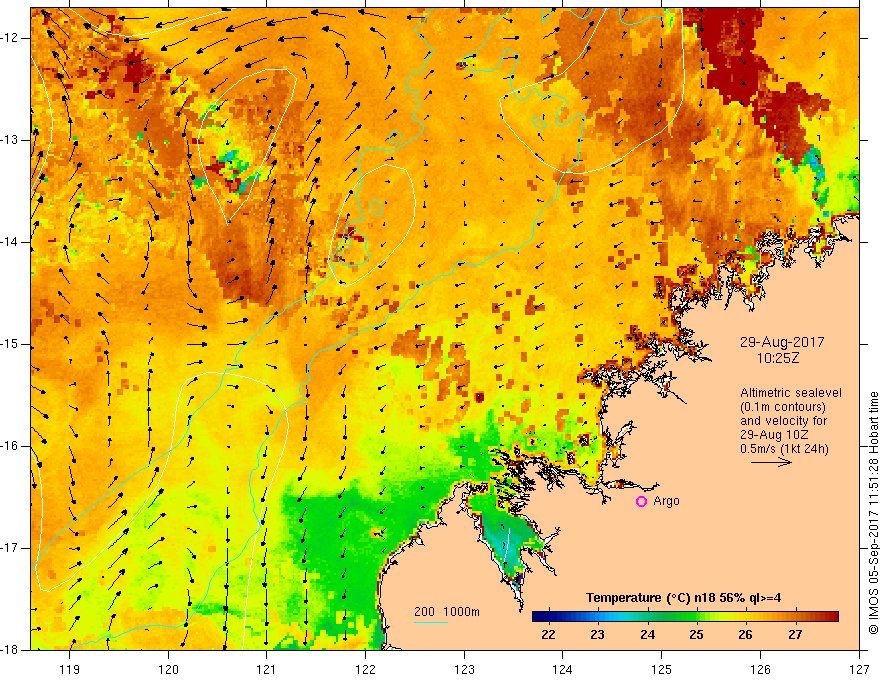The width and height of the screenshot is (880, 680).
Task: Click the "Temperature (°C) n18 56% ql>=4" title
Action: [683, 598]
